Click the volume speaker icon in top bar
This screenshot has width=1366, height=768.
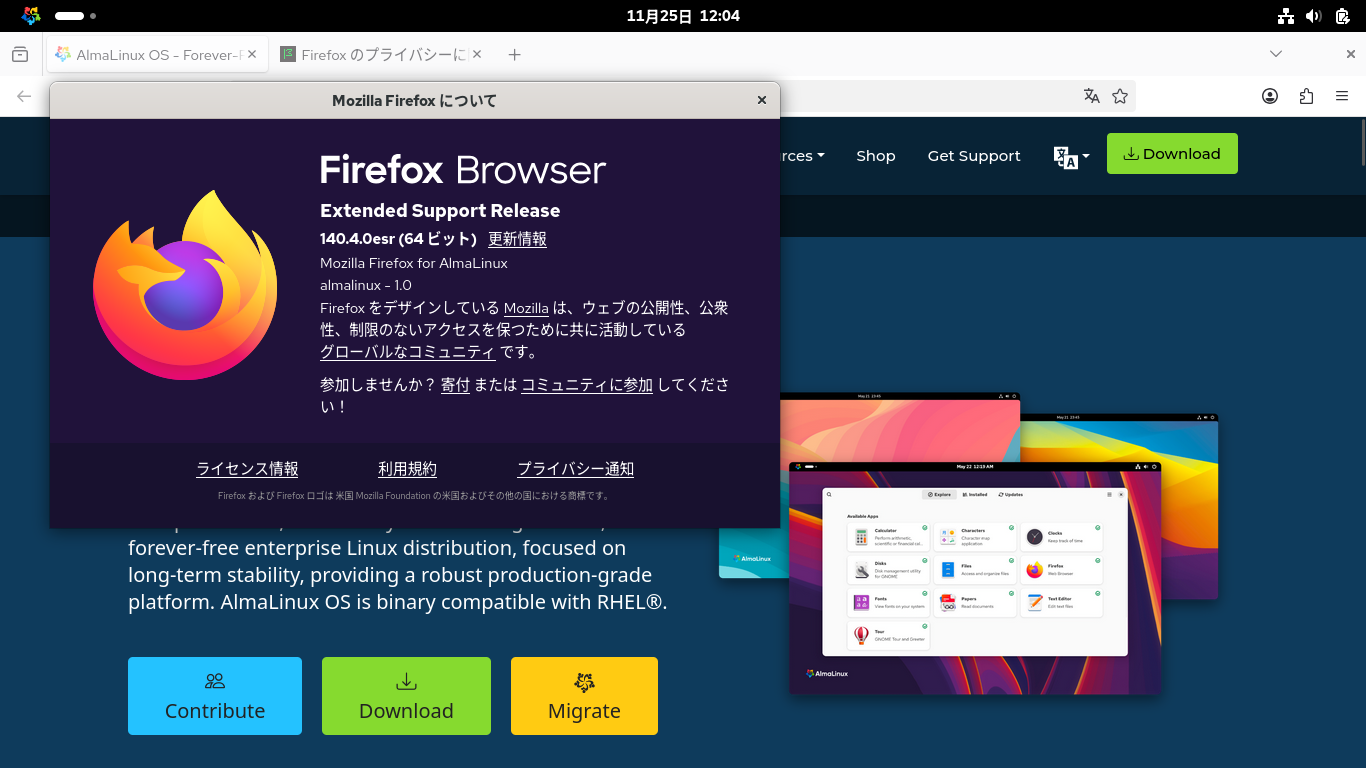click(x=1314, y=16)
